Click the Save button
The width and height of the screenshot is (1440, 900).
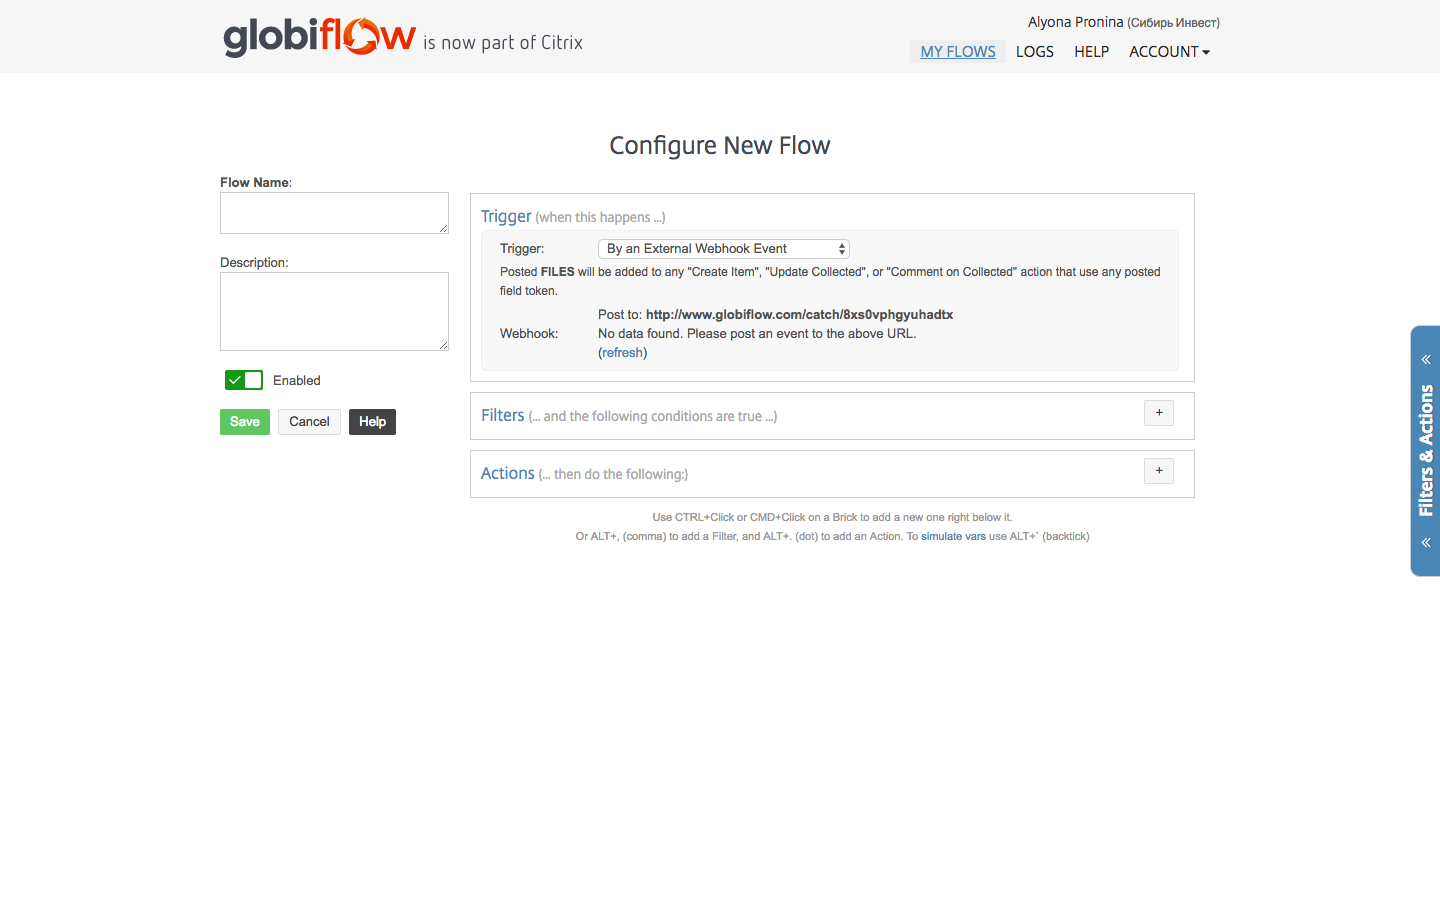244,421
